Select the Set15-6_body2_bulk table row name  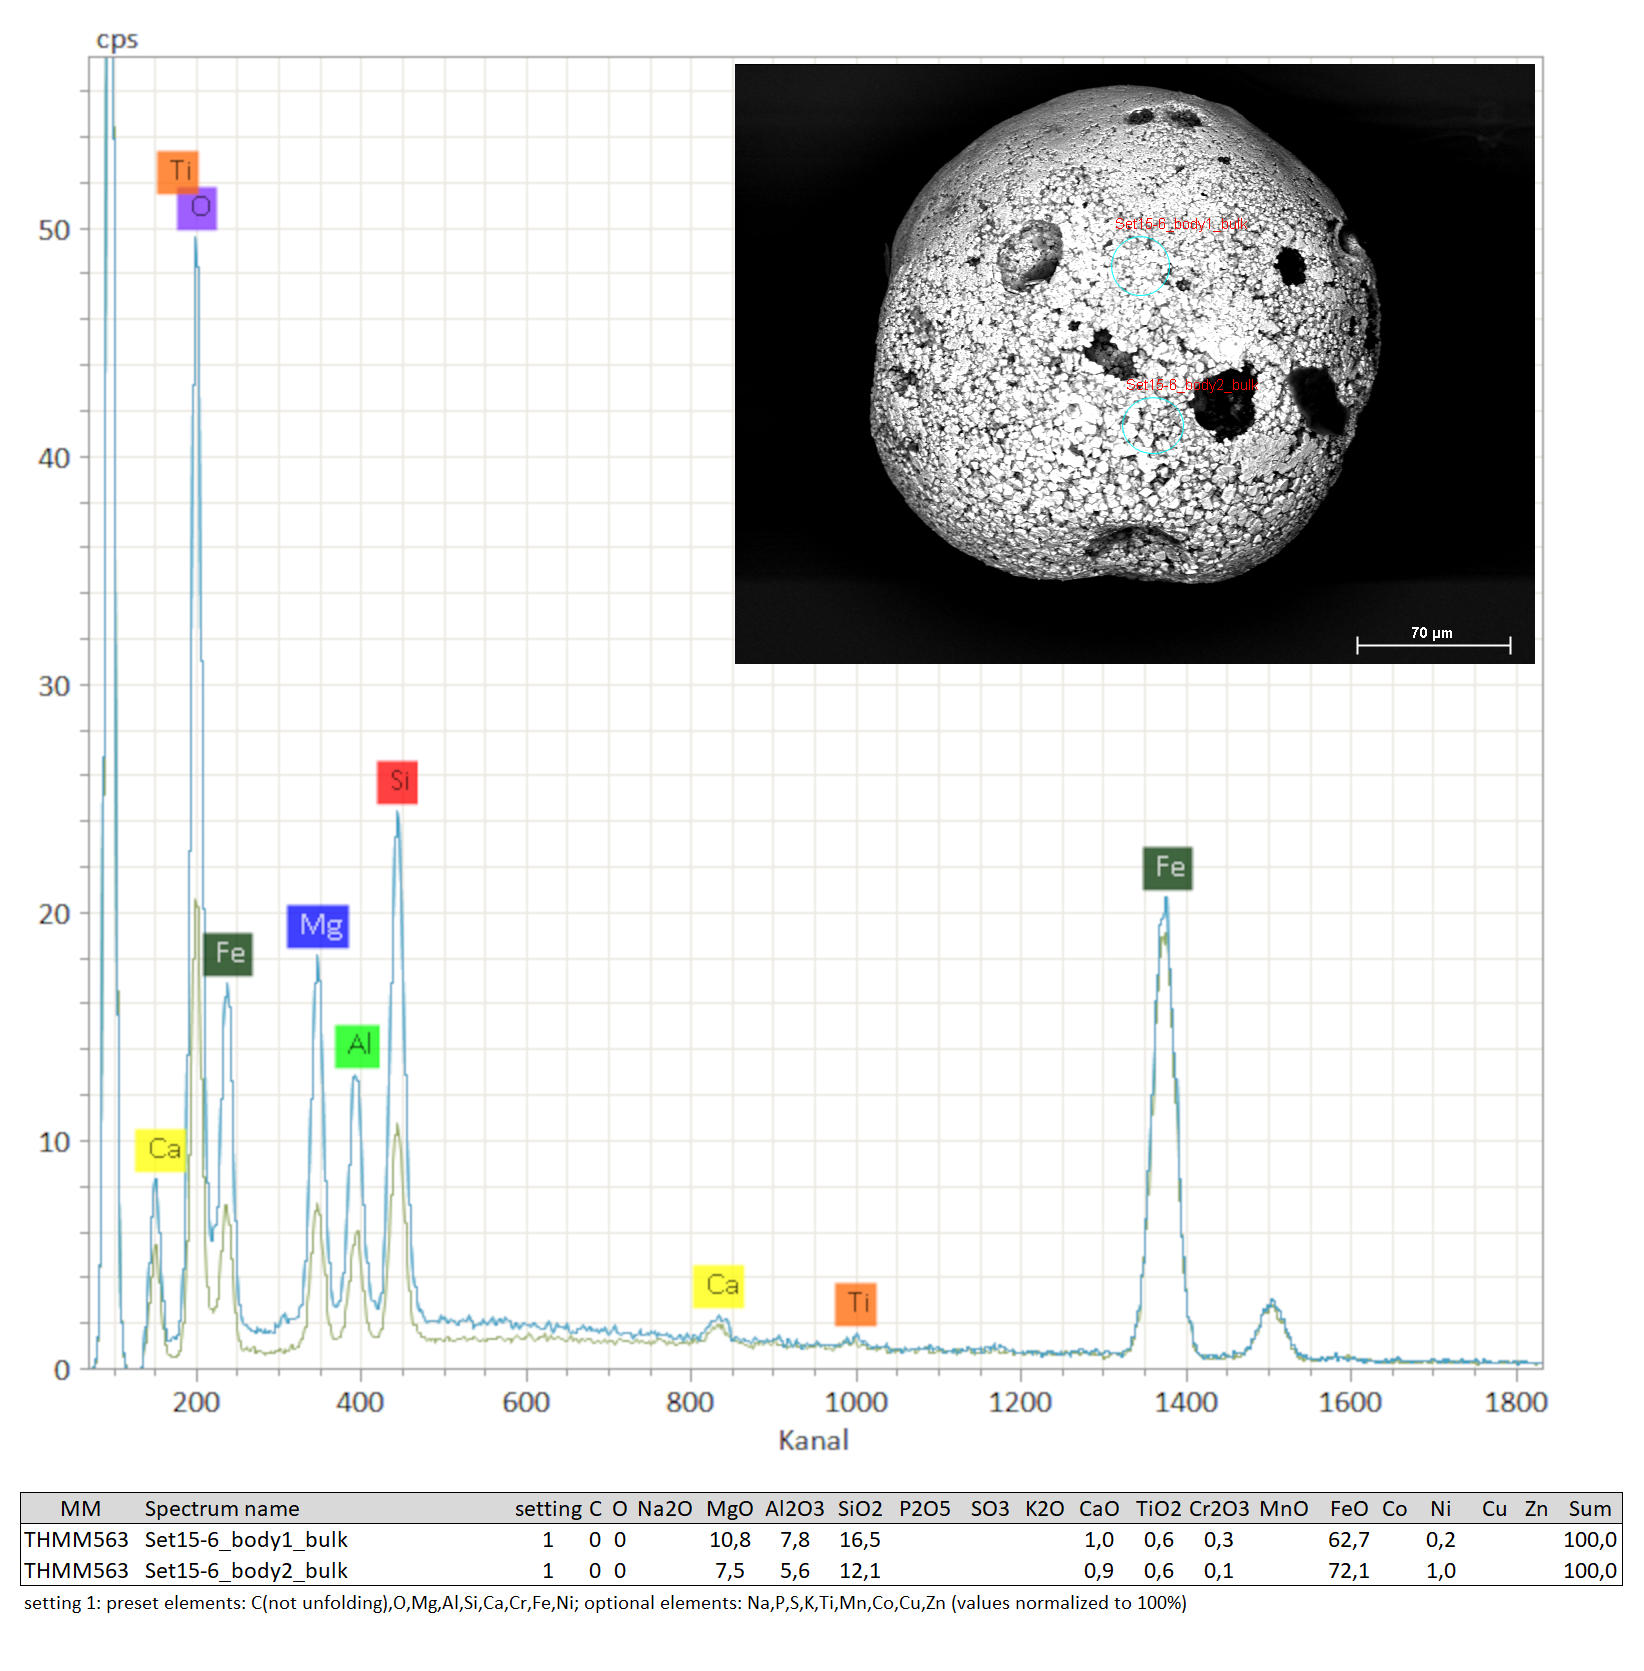click(x=246, y=1571)
